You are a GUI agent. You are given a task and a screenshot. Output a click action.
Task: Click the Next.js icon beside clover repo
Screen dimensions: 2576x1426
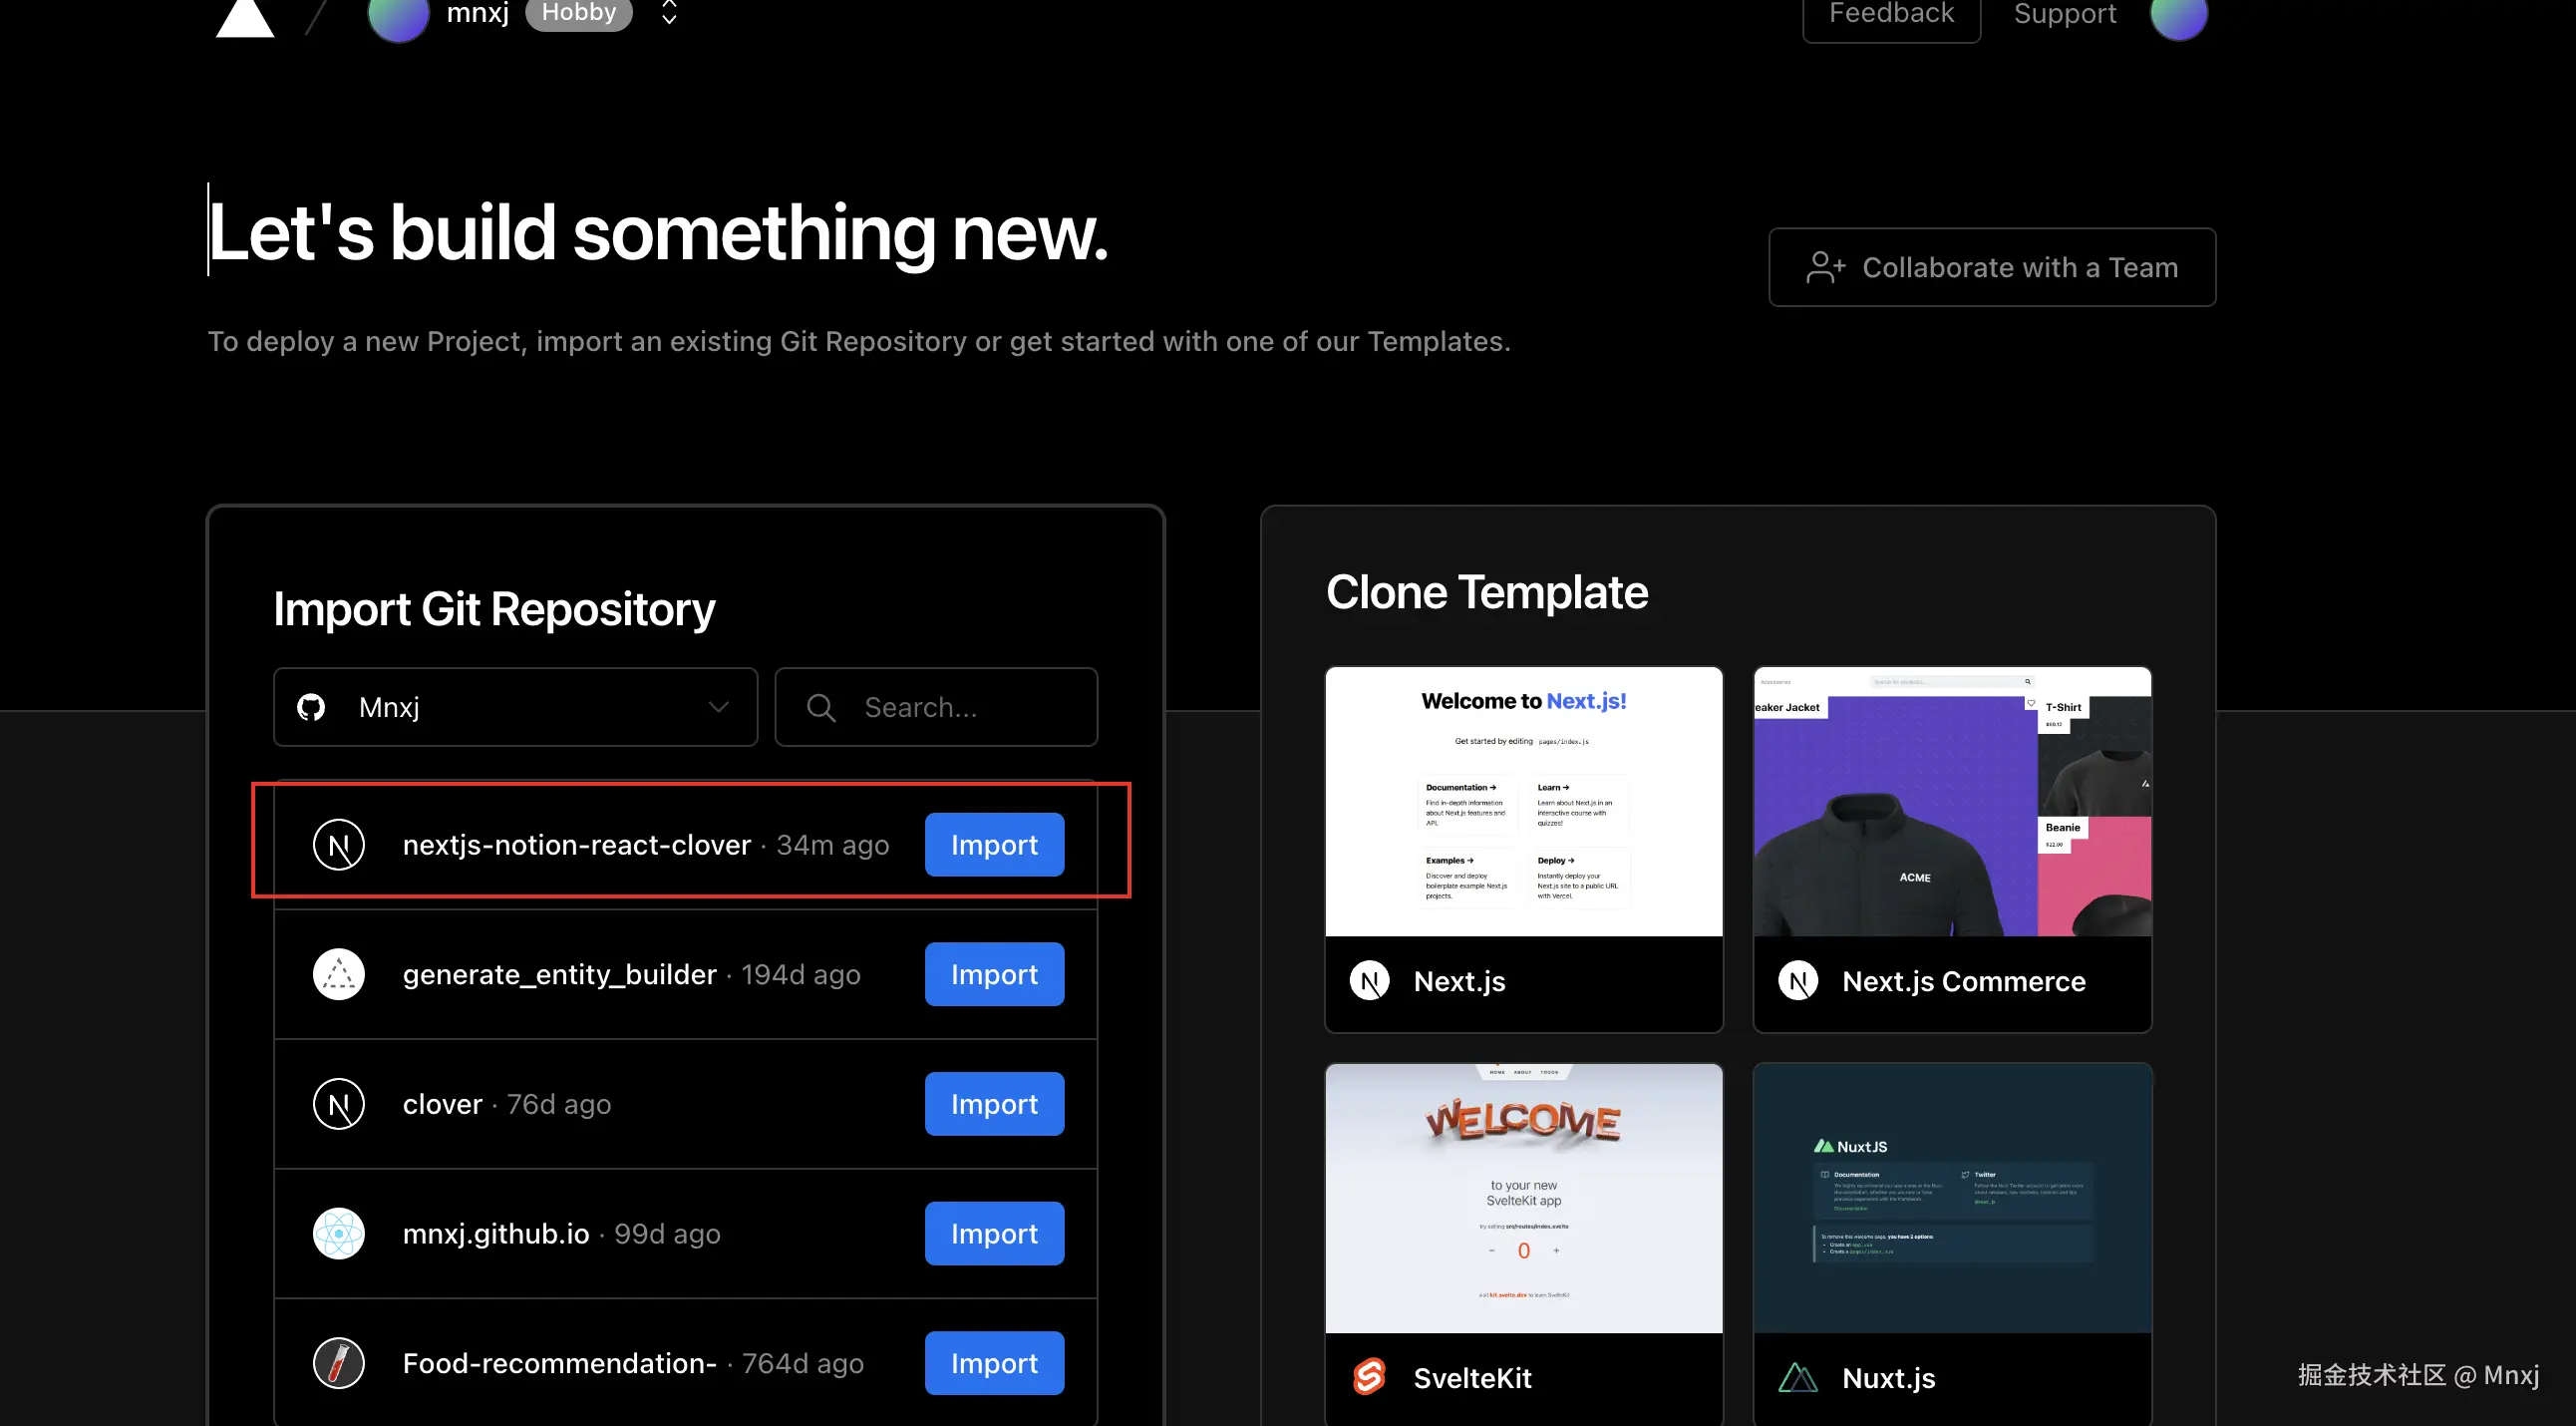(339, 1104)
